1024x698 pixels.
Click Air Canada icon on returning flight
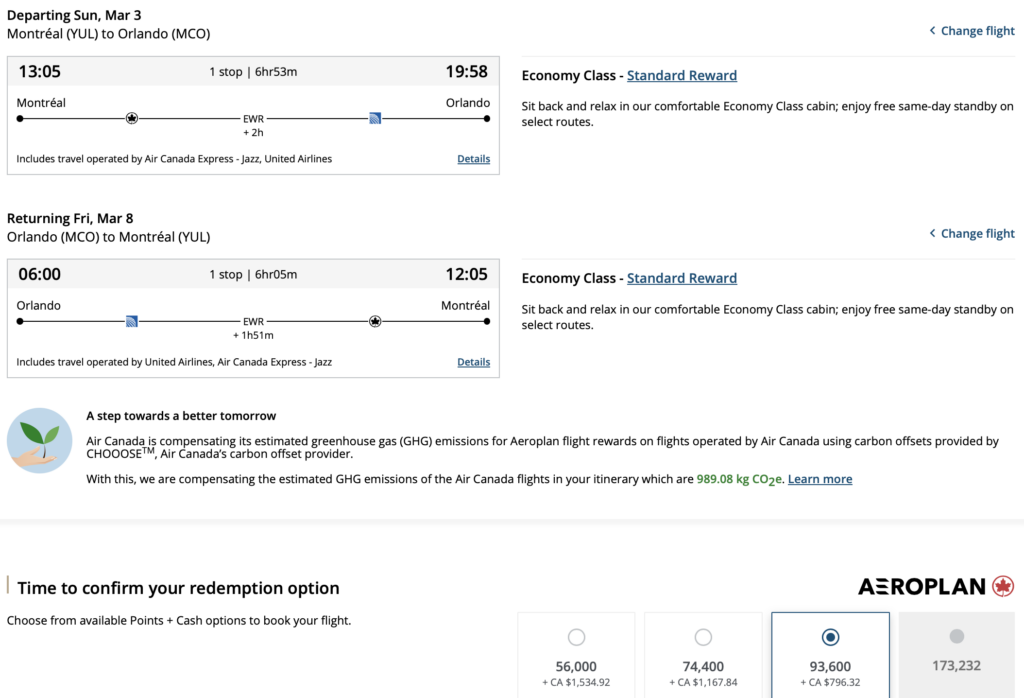(x=375, y=321)
